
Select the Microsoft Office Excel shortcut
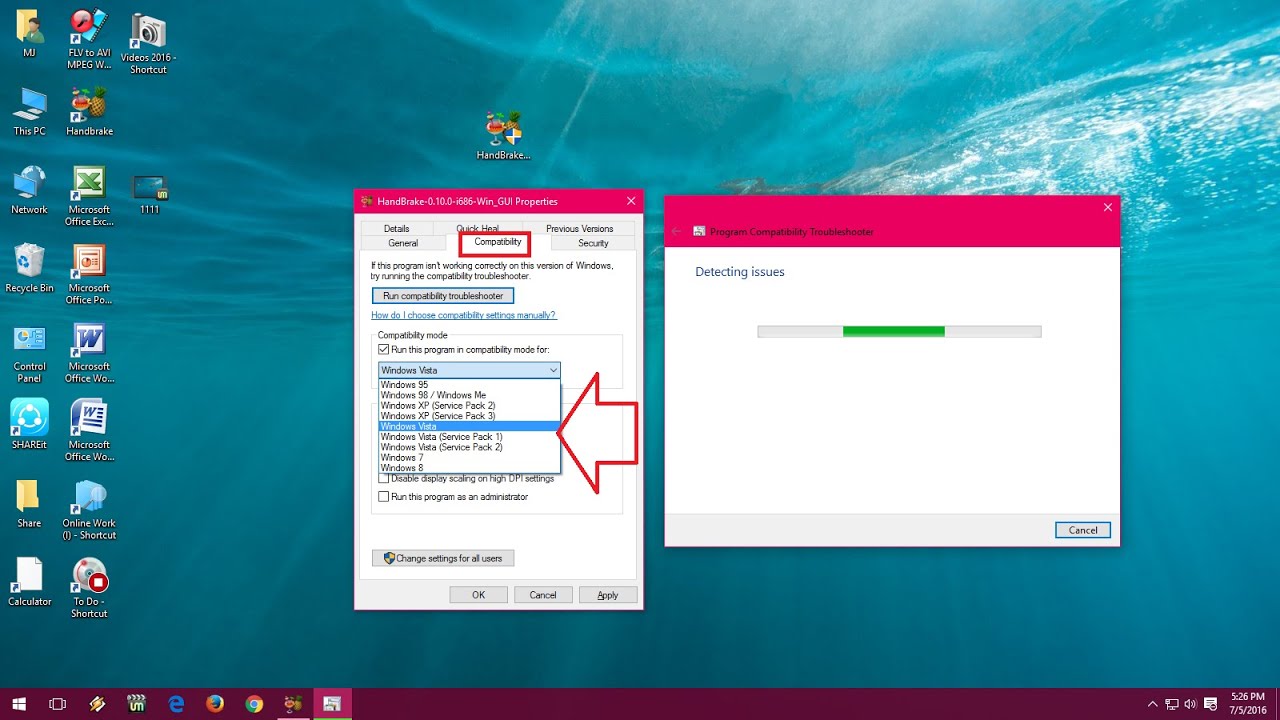(x=89, y=196)
